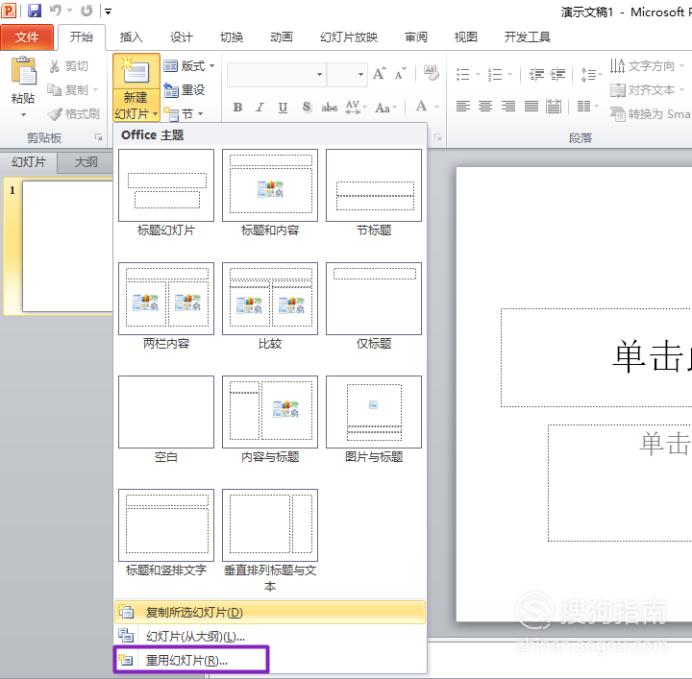Open the Customize Quick Access Toolbar arrow
The height and width of the screenshot is (679, 692).
click(x=108, y=11)
